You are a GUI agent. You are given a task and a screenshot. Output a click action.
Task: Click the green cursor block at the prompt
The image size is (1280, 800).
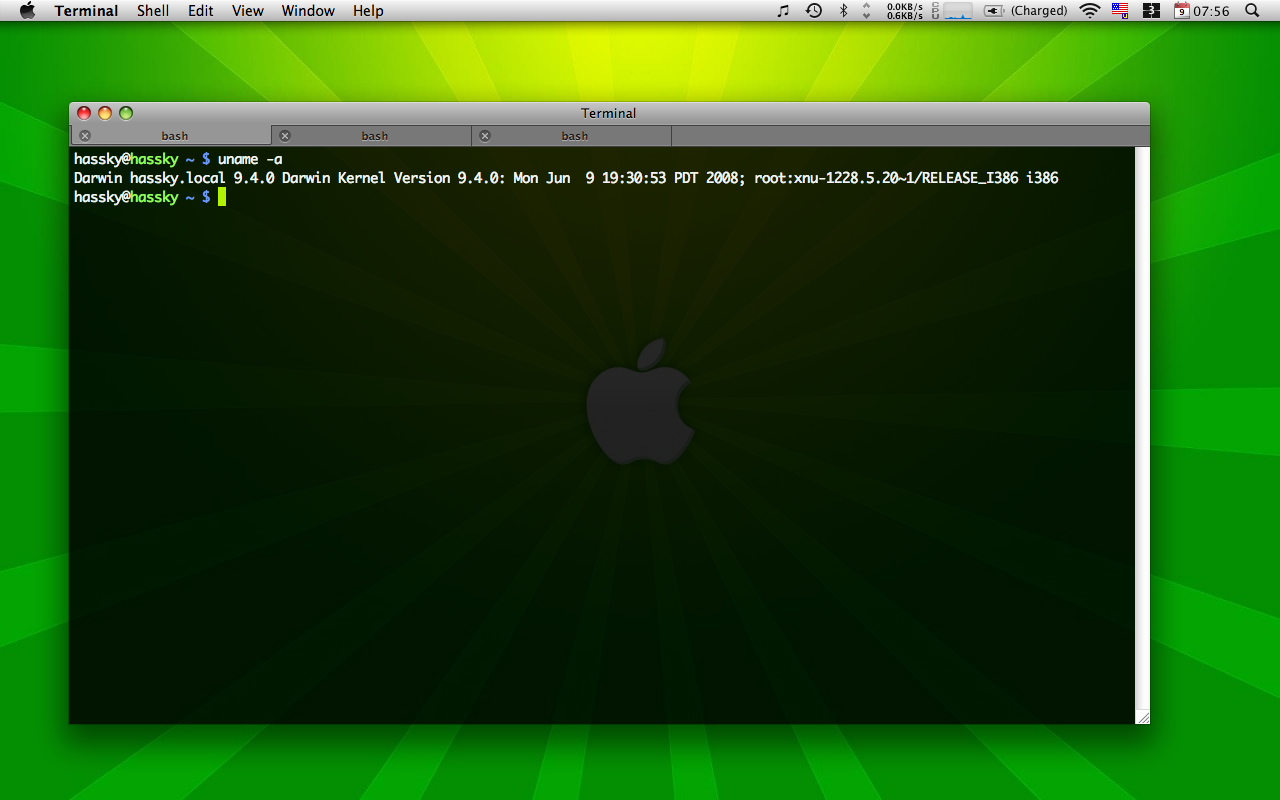click(x=222, y=197)
